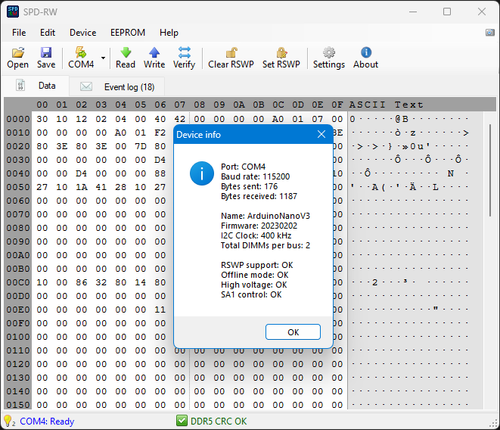500x430 pixels.
Task: Click the window resize grip in status bar
Action: [x=493, y=423]
